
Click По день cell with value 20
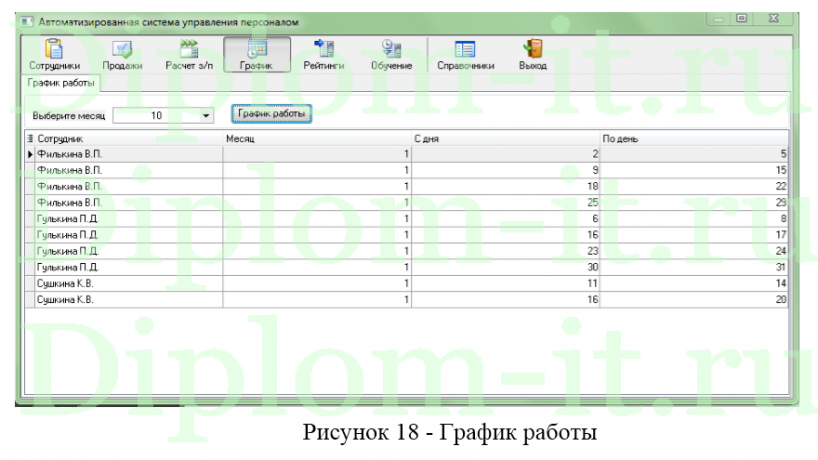coord(694,299)
